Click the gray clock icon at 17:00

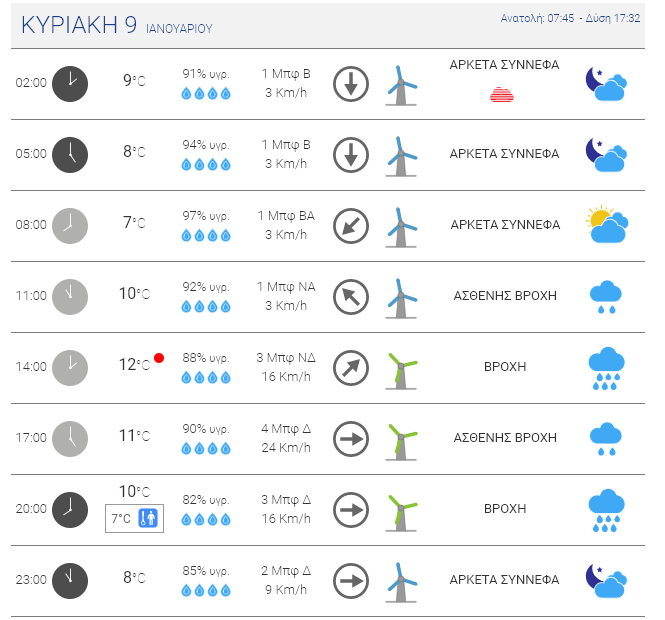[70, 439]
